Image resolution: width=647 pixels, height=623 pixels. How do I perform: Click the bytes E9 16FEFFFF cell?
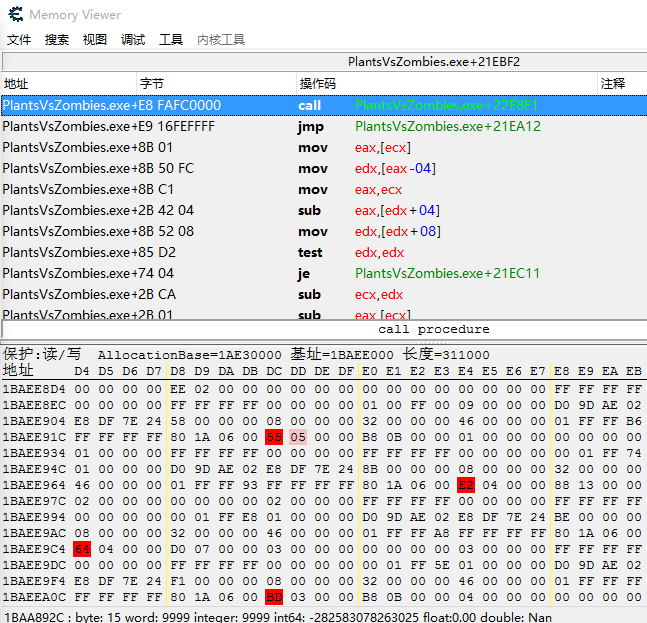tap(177, 126)
